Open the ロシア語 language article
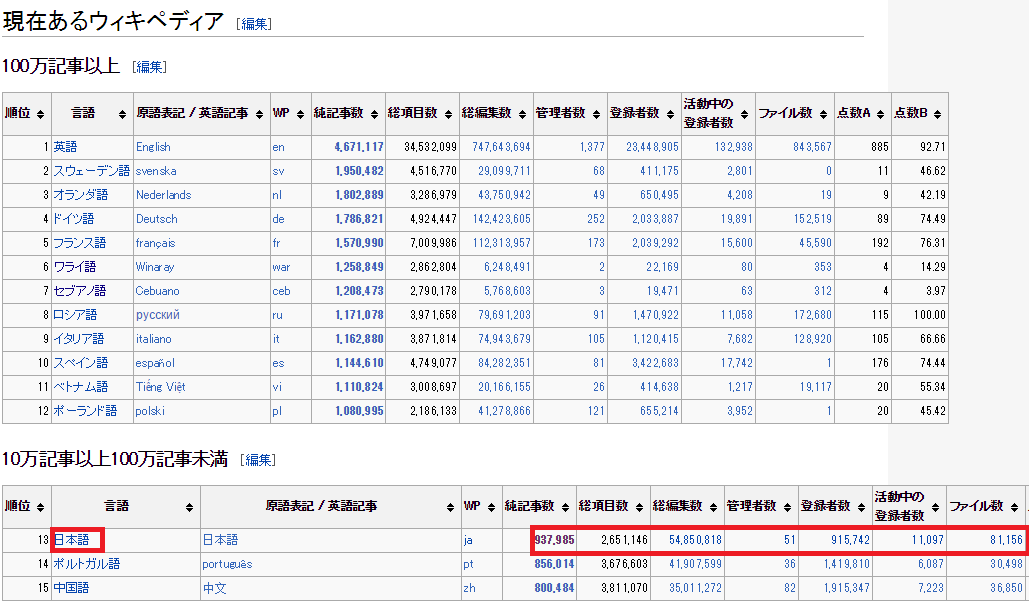Image resolution: width=1029 pixels, height=601 pixels. [75, 315]
